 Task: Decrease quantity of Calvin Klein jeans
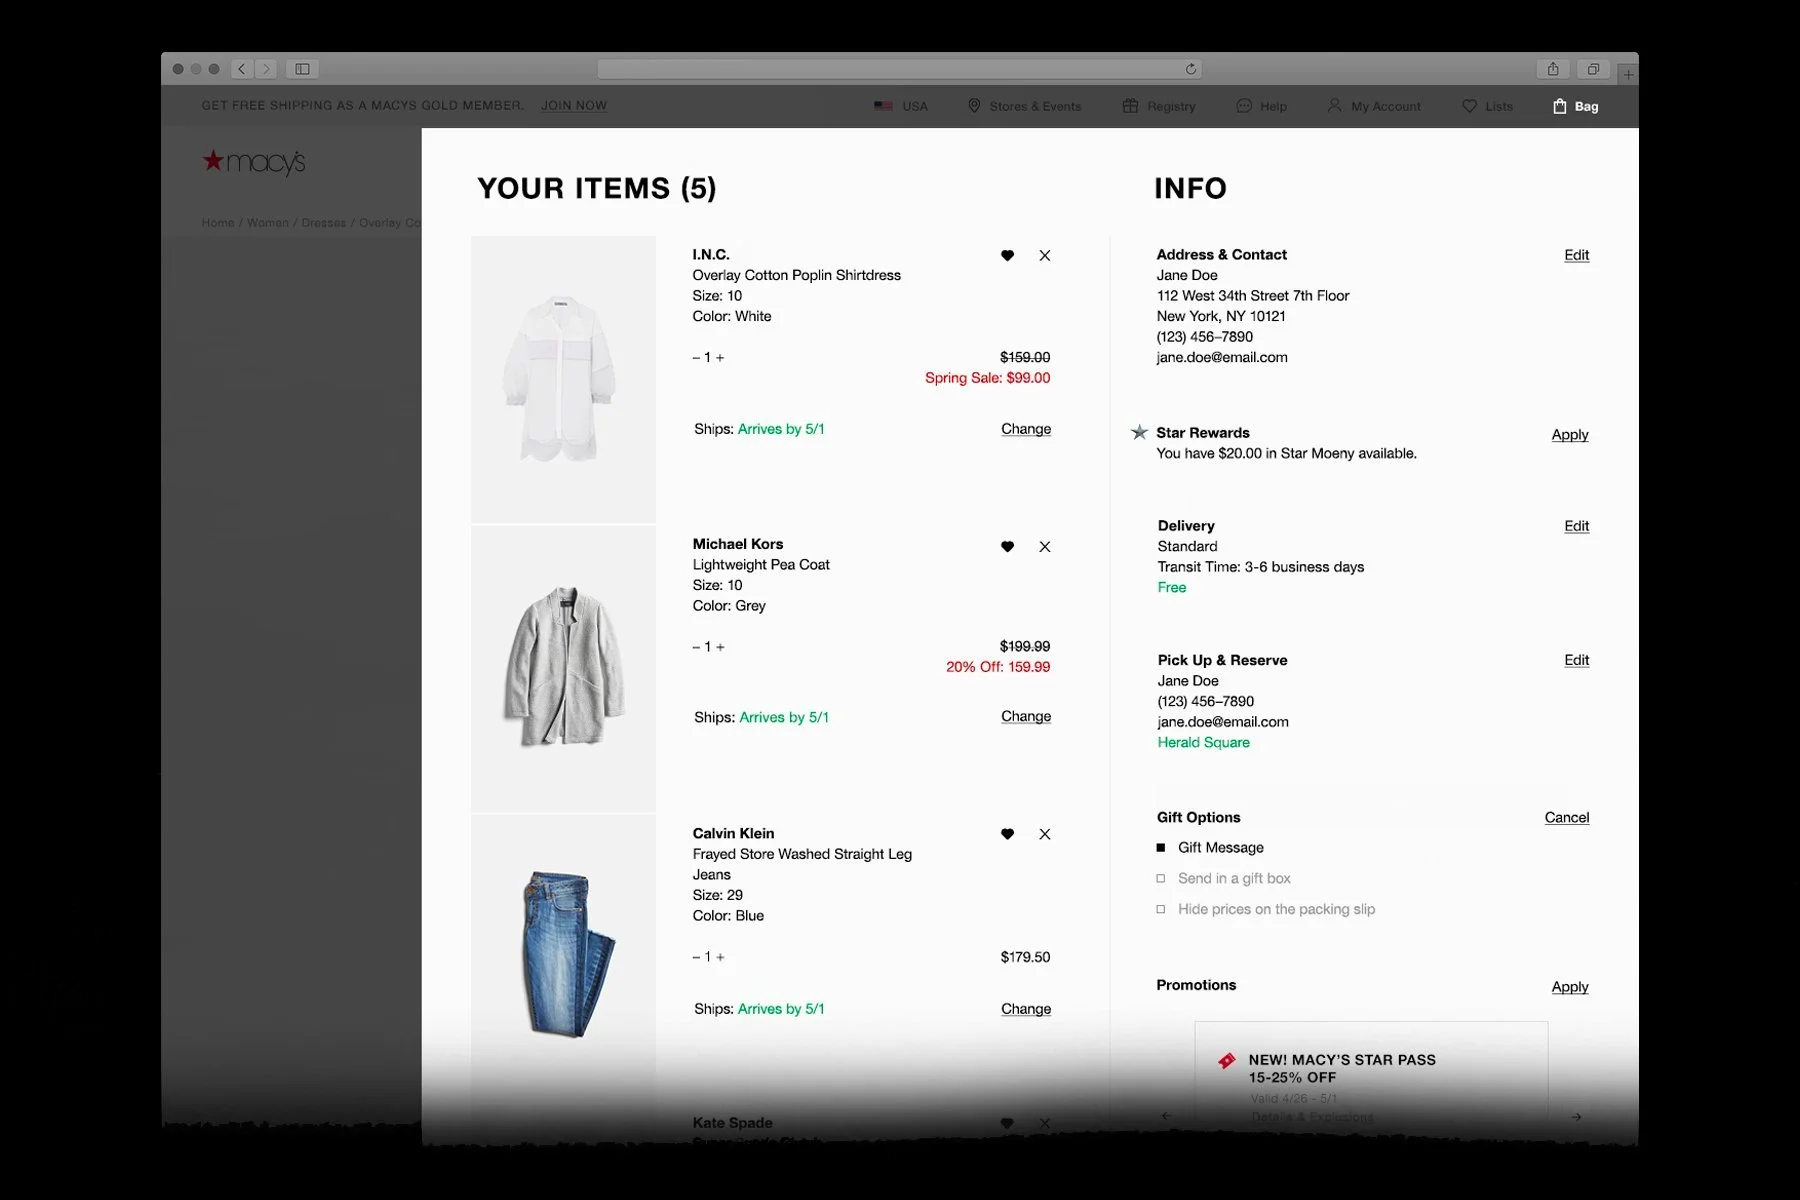(696, 957)
